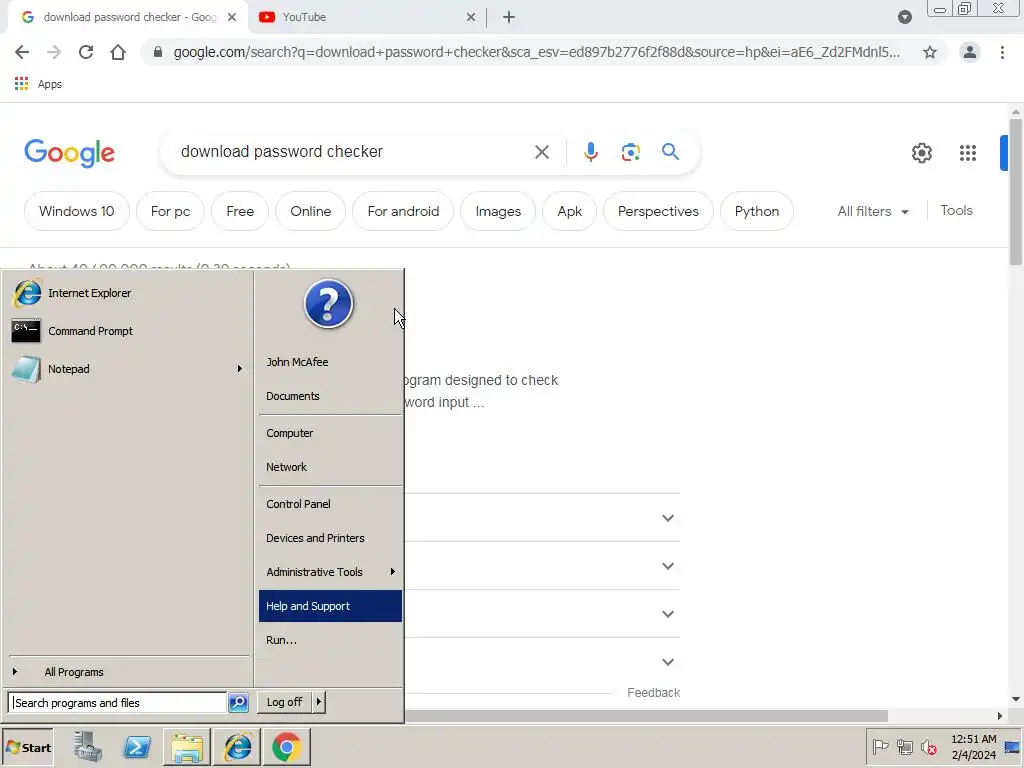The height and width of the screenshot is (768, 1024).
Task: Click the Start menu search button icon
Action: (238, 703)
